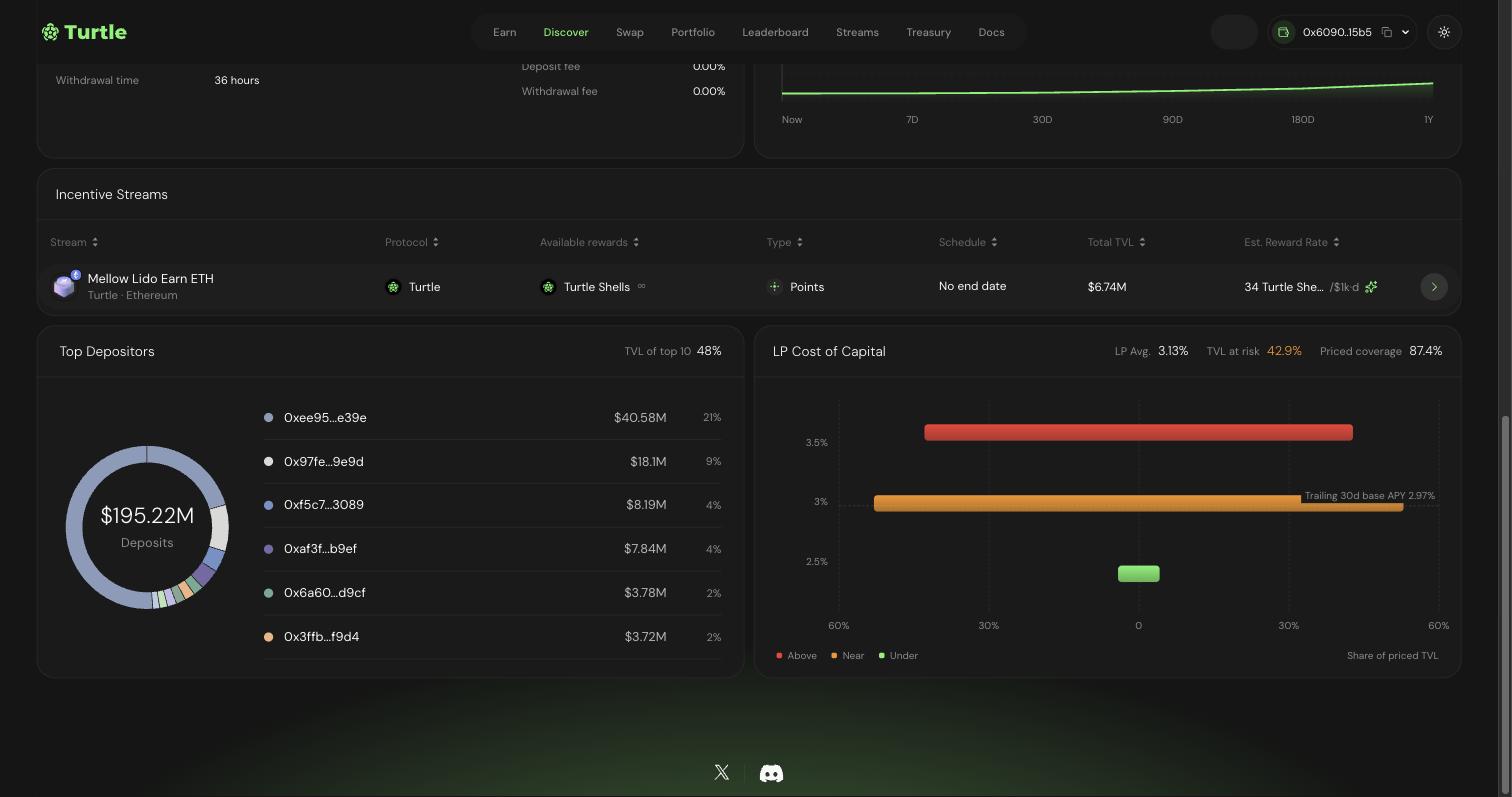Open the Leaderboard page
1512x797 pixels.
point(775,32)
